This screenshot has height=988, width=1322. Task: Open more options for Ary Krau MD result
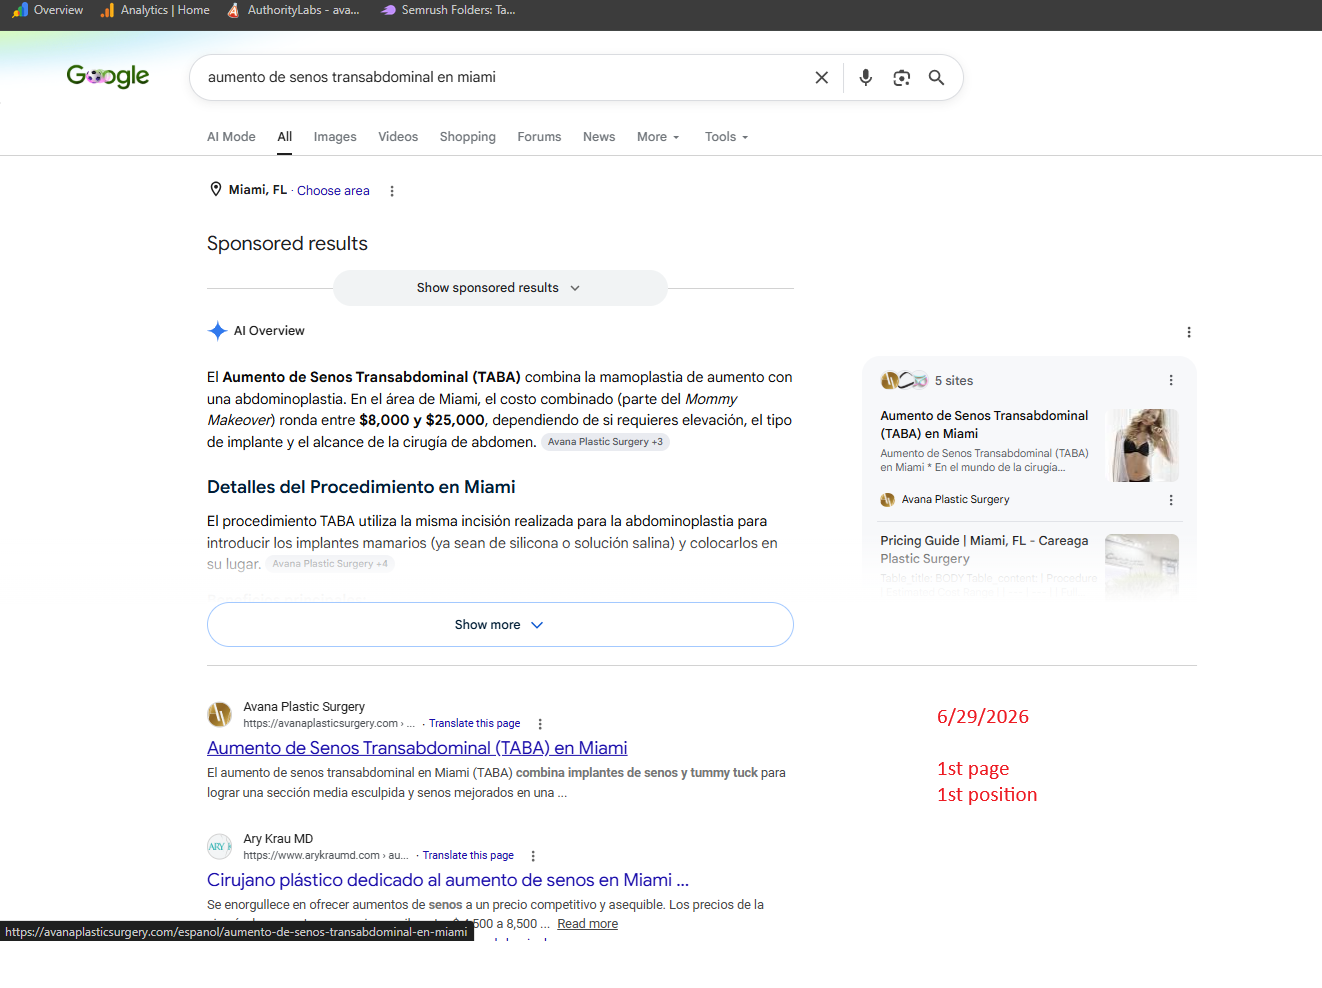(x=533, y=856)
